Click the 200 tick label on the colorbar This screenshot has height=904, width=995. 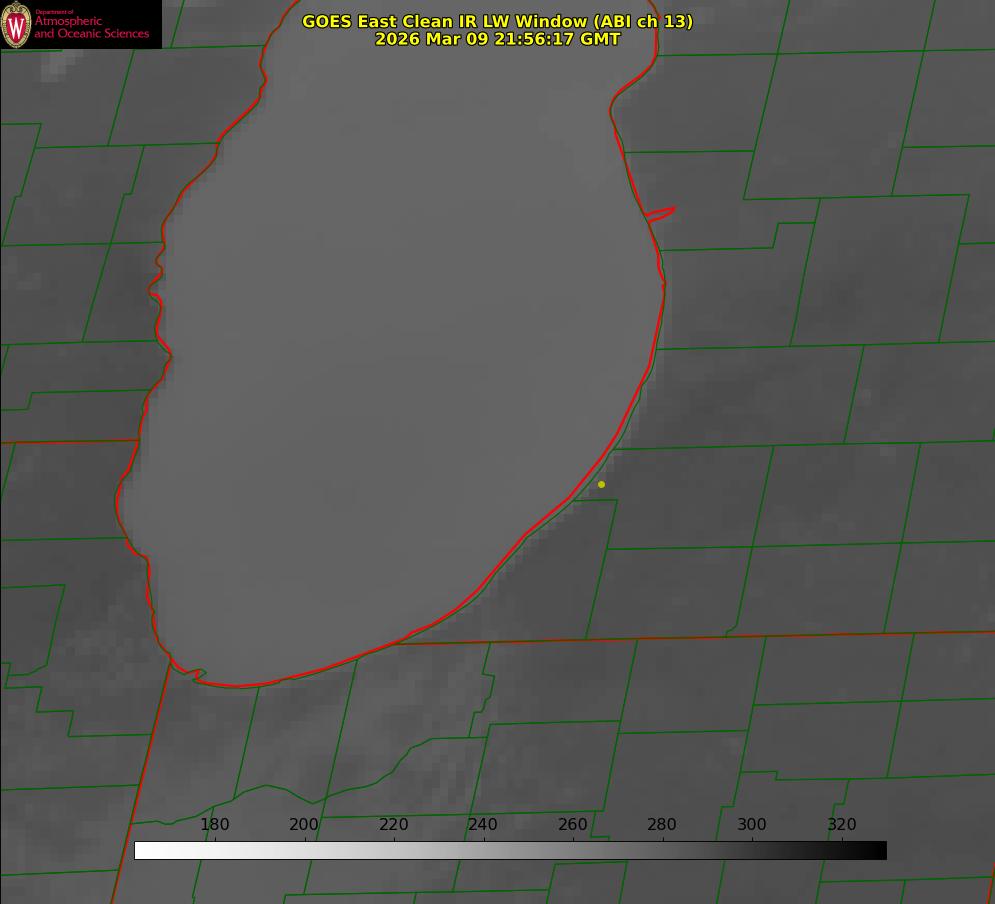[304, 825]
